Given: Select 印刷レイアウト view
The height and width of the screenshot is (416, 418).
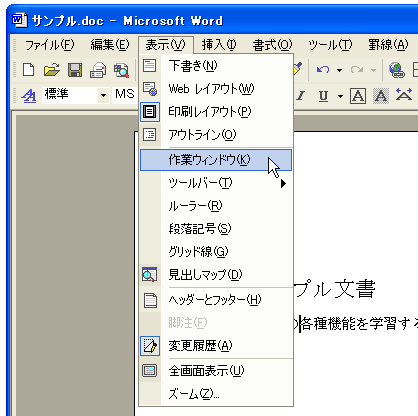Looking at the screenshot, I should 216,112.
